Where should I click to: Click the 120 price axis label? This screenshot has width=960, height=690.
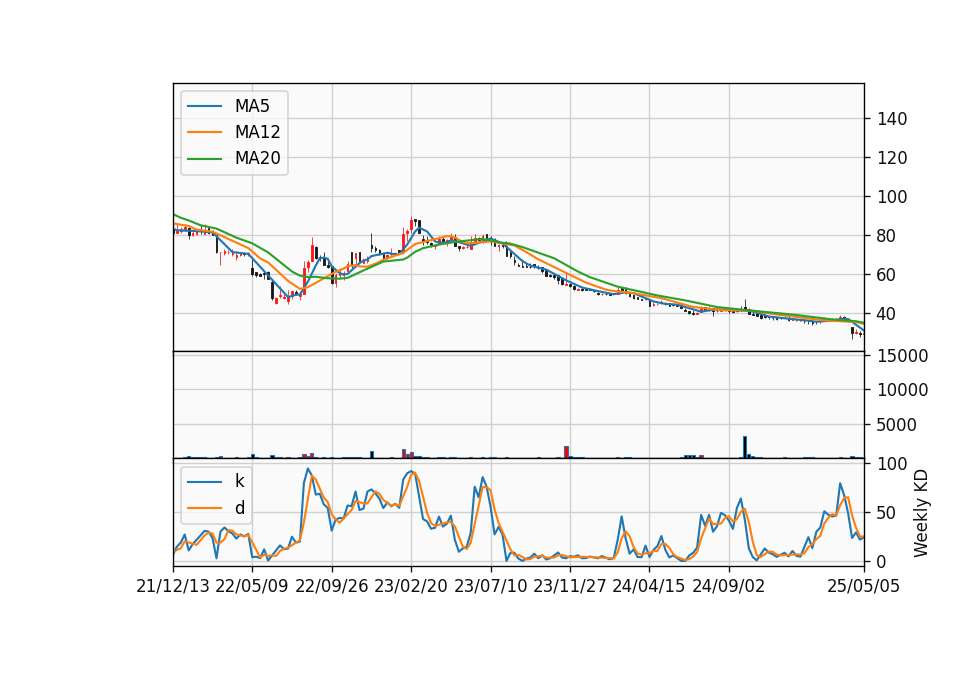pyautogui.click(x=892, y=158)
